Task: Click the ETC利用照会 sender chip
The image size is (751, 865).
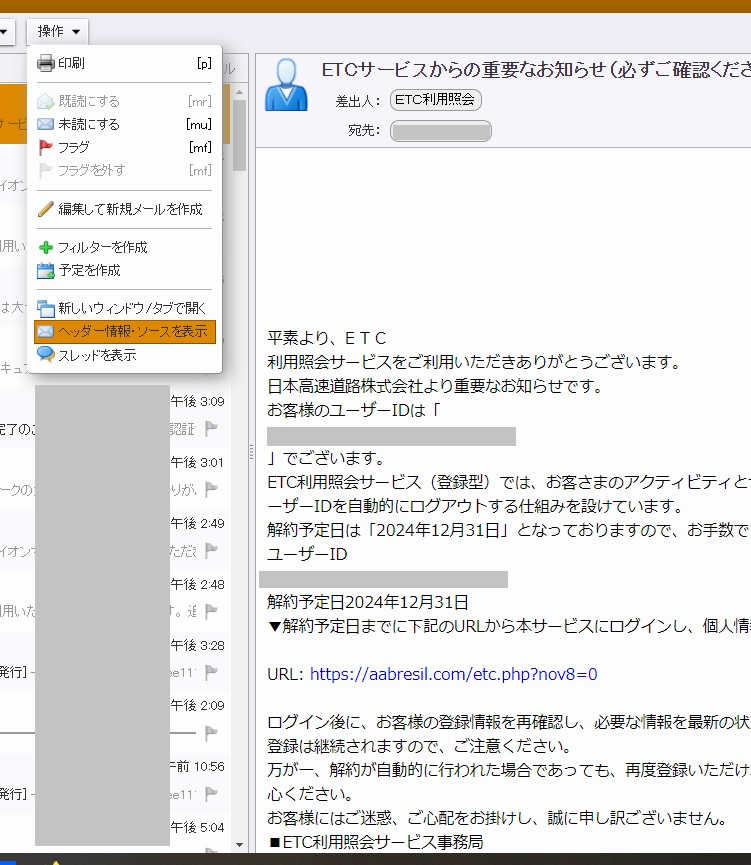Action: pyautogui.click(x=436, y=100)
